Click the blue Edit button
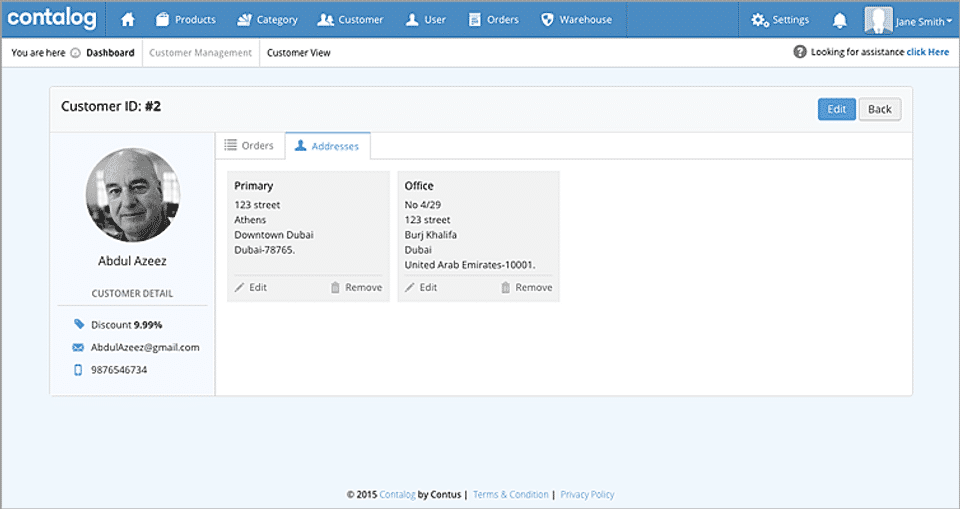 (x=836, y=109)
